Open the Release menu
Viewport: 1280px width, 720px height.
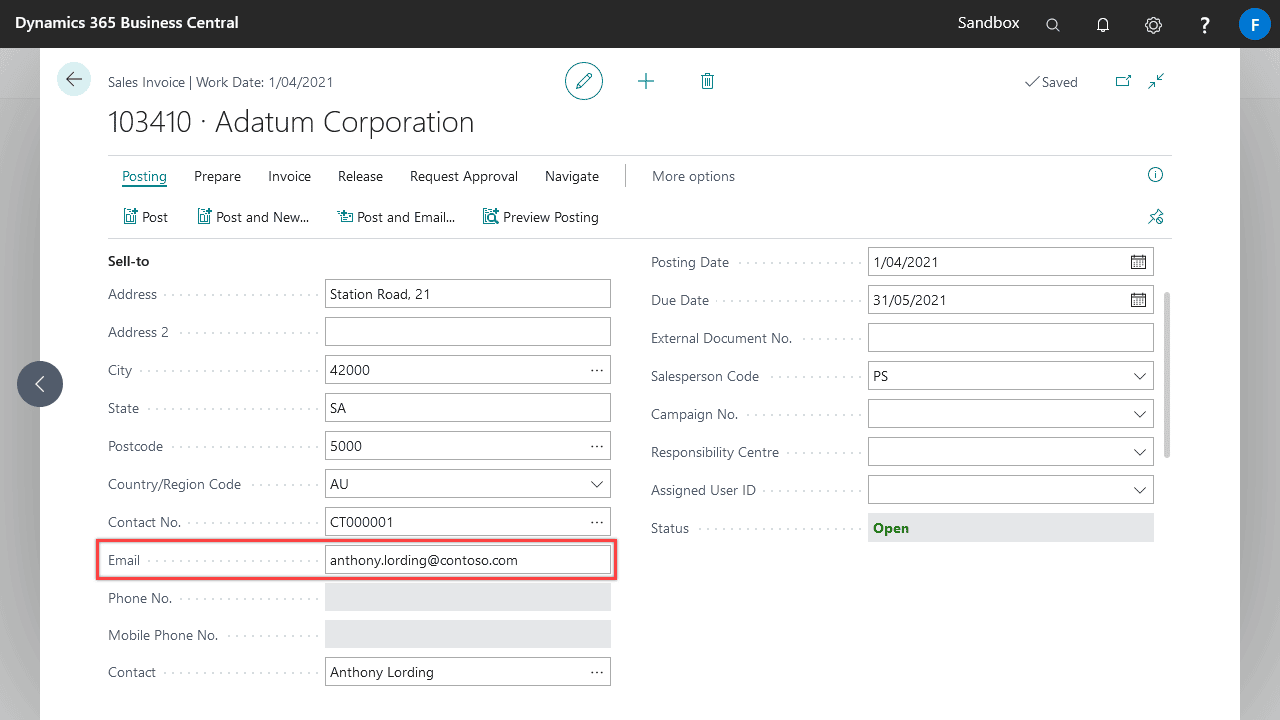click(360, 176)
